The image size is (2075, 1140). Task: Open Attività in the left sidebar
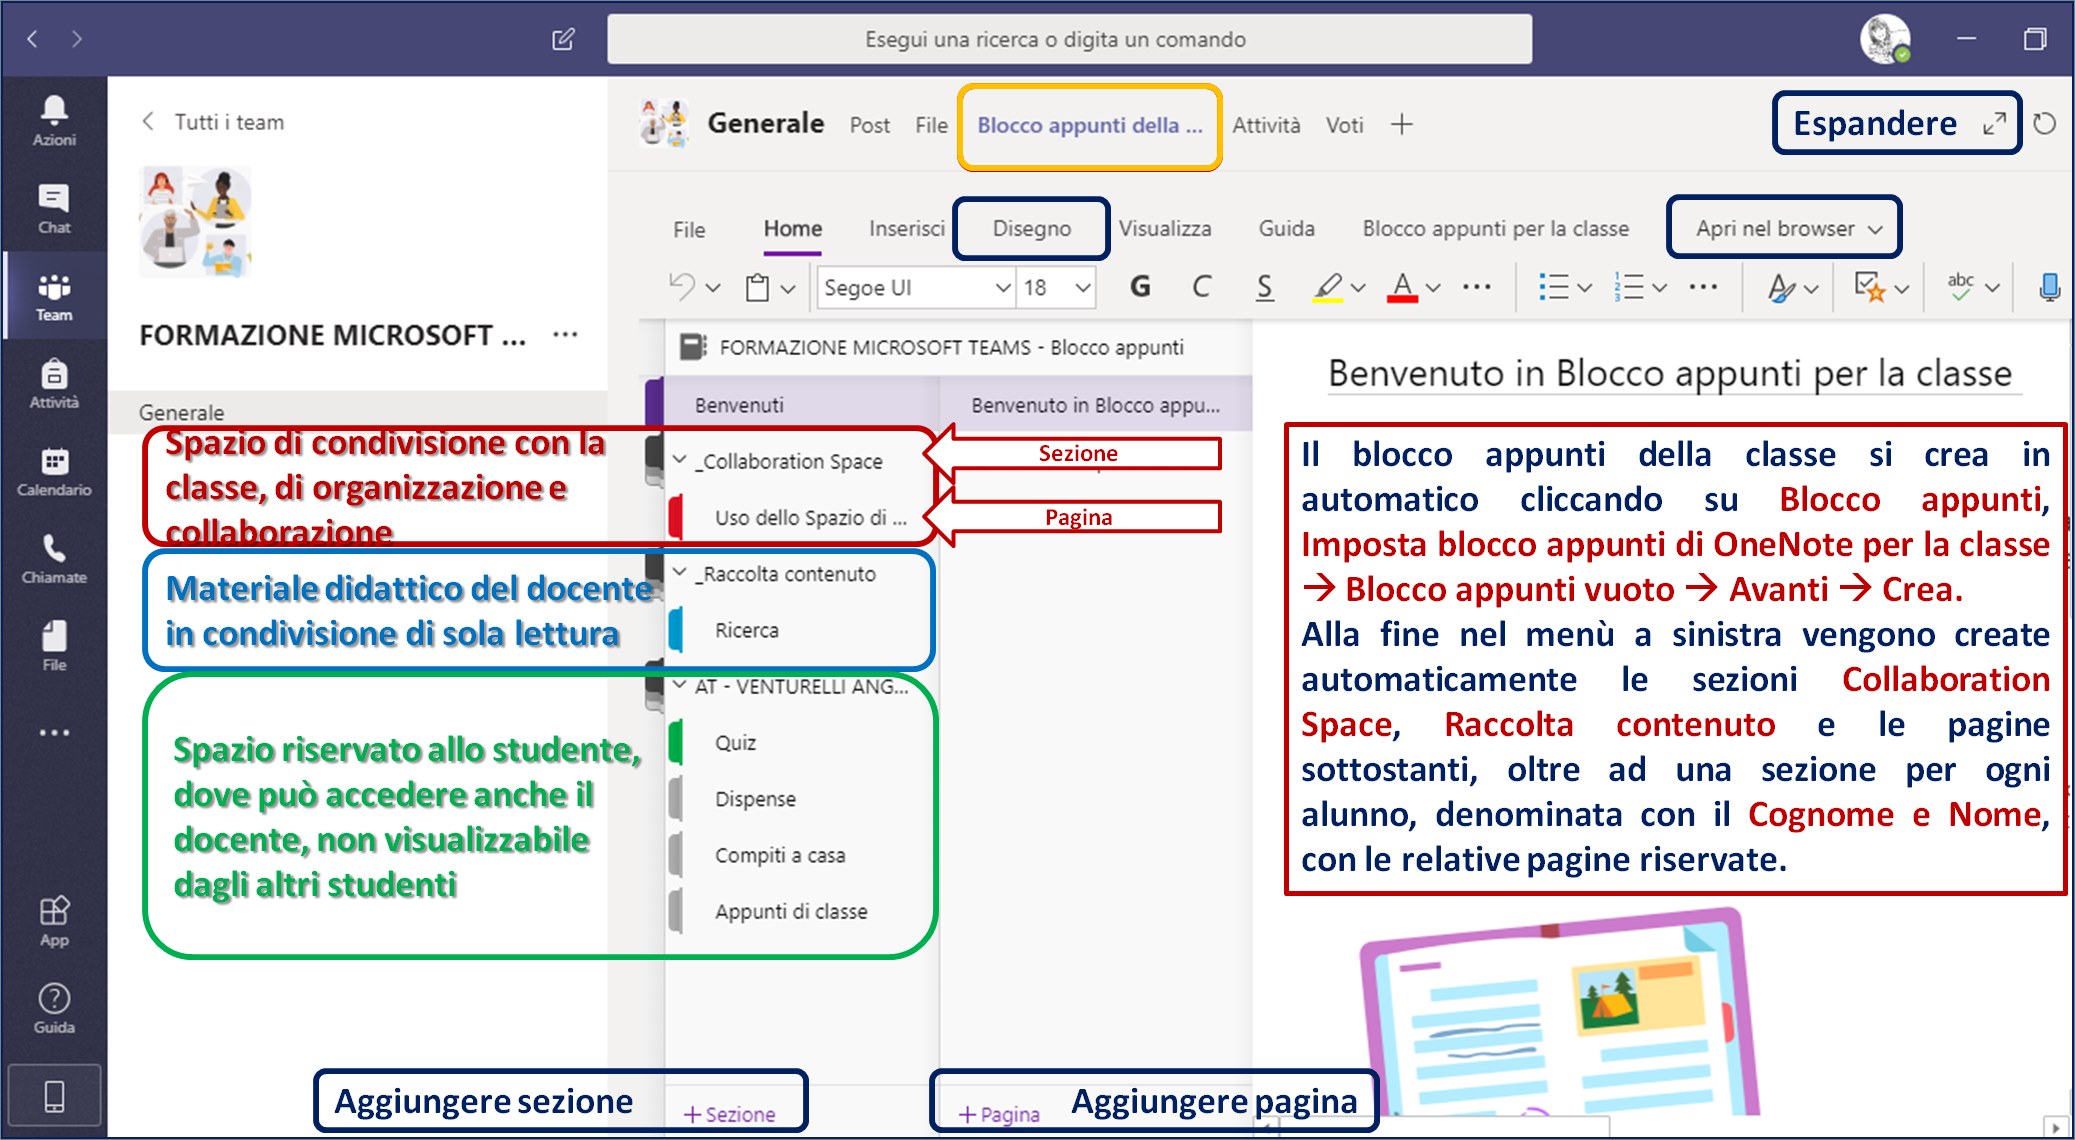54,383
